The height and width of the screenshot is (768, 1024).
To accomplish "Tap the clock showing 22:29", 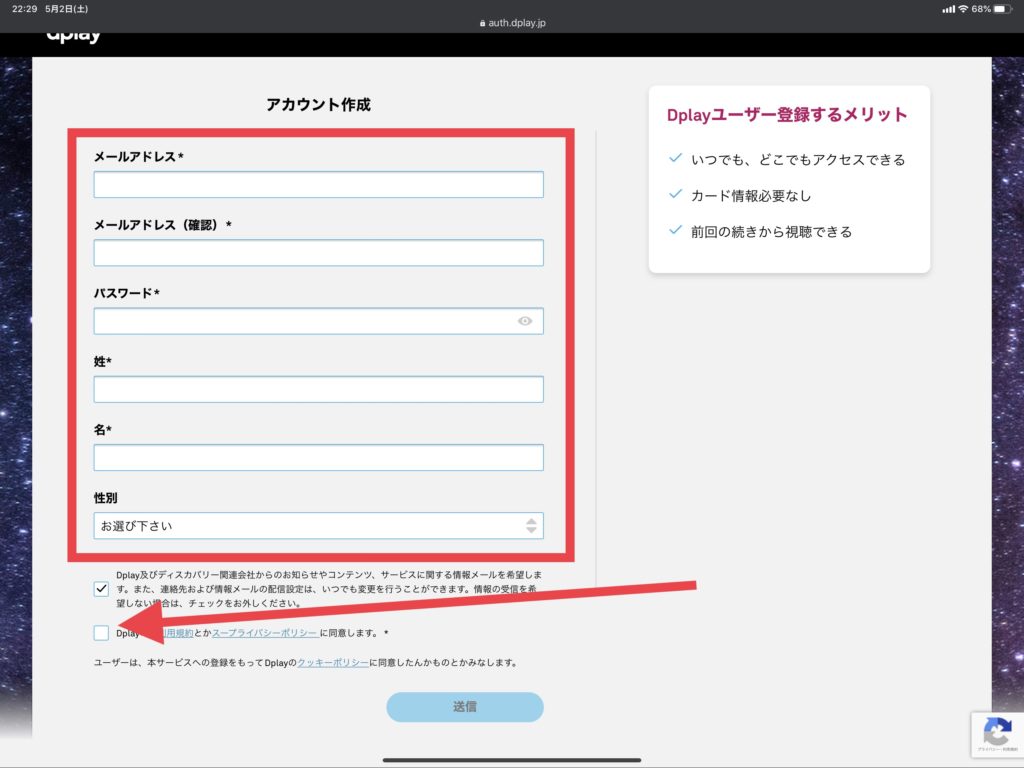I will click(24, 9).
